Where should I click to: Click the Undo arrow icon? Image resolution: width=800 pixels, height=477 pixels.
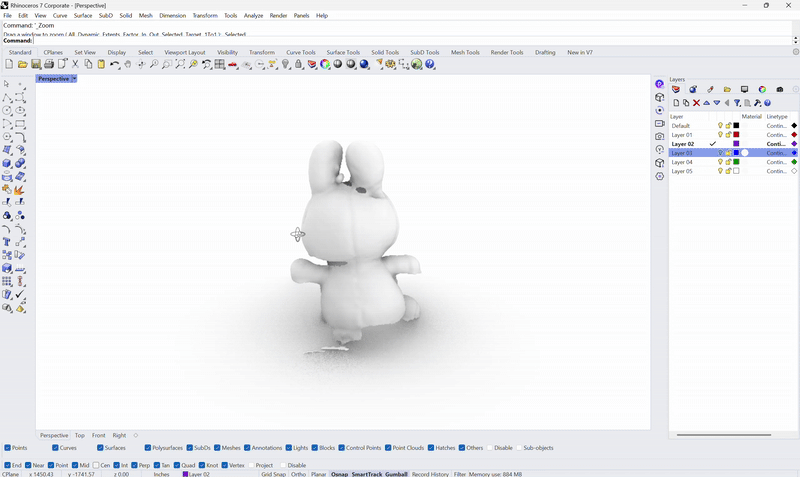pos(115,64)
